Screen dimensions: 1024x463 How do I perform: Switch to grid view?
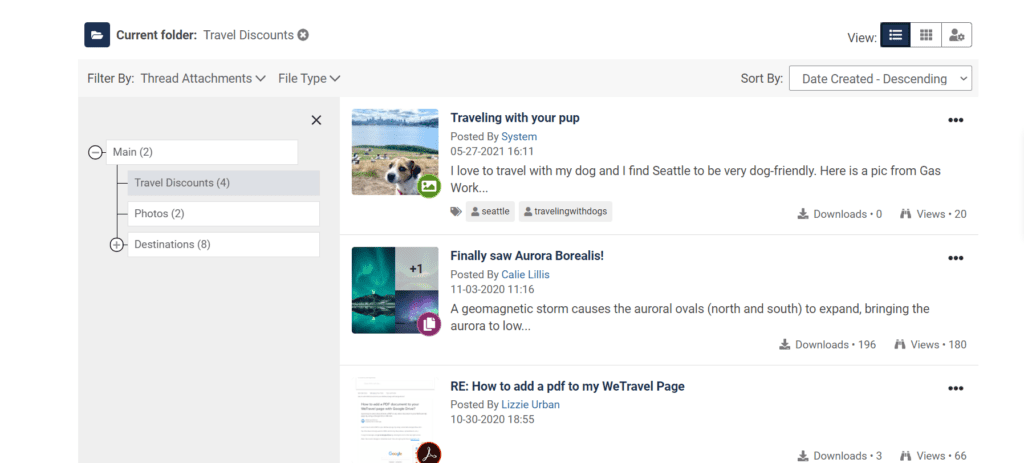click(x=926, y=35)
